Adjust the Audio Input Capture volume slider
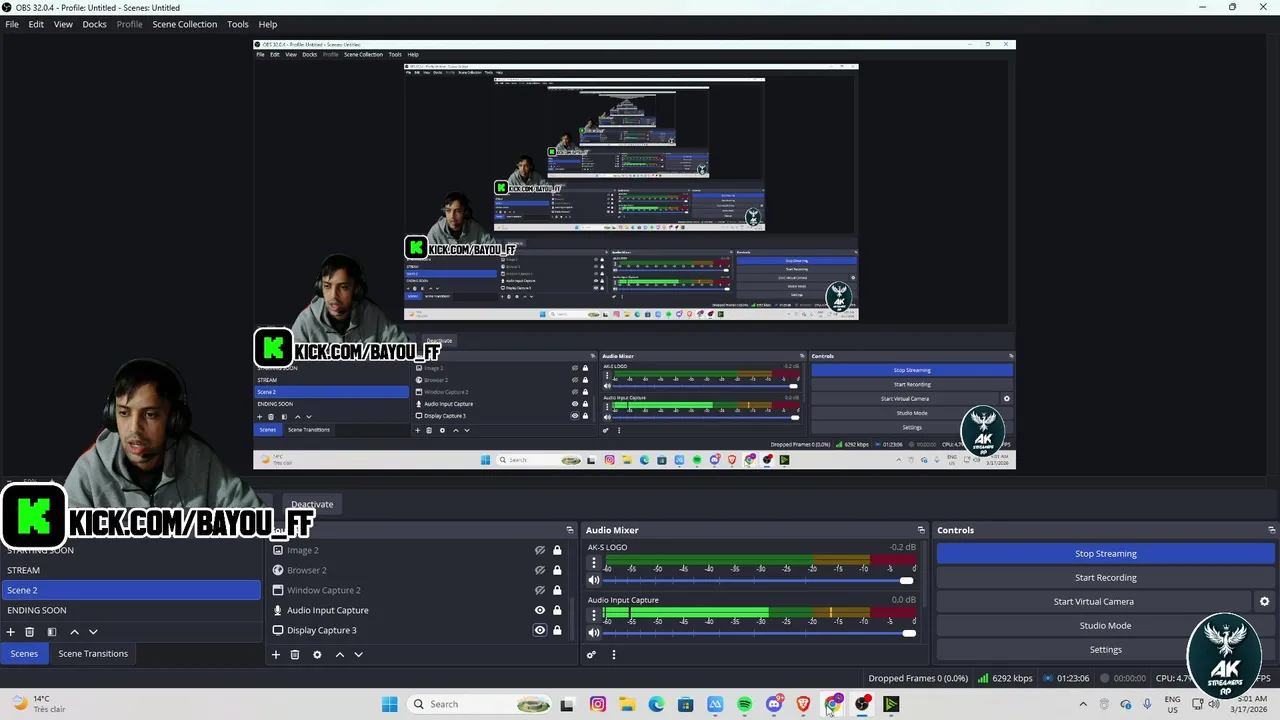 coord(908,632)
